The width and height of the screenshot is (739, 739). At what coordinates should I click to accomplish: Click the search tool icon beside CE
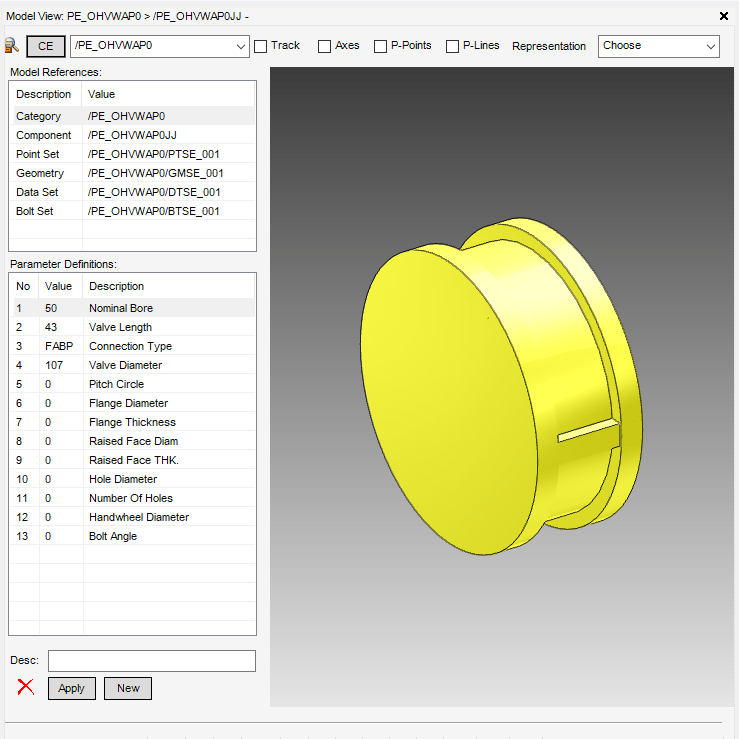pyautogui.click(x=12, y=46)
